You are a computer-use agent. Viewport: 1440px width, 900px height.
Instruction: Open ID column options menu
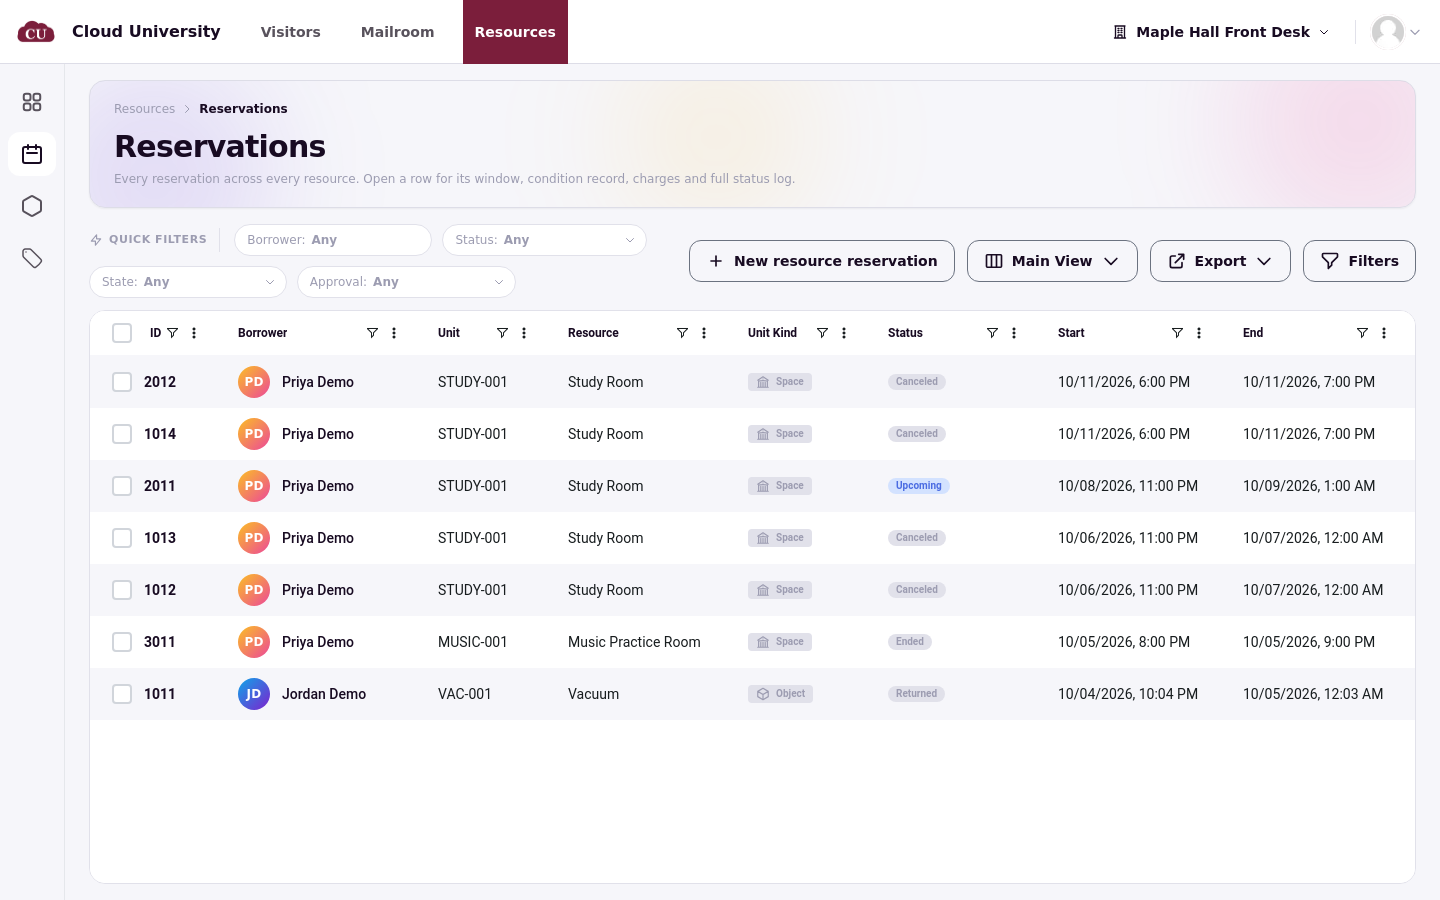point(194,333)
